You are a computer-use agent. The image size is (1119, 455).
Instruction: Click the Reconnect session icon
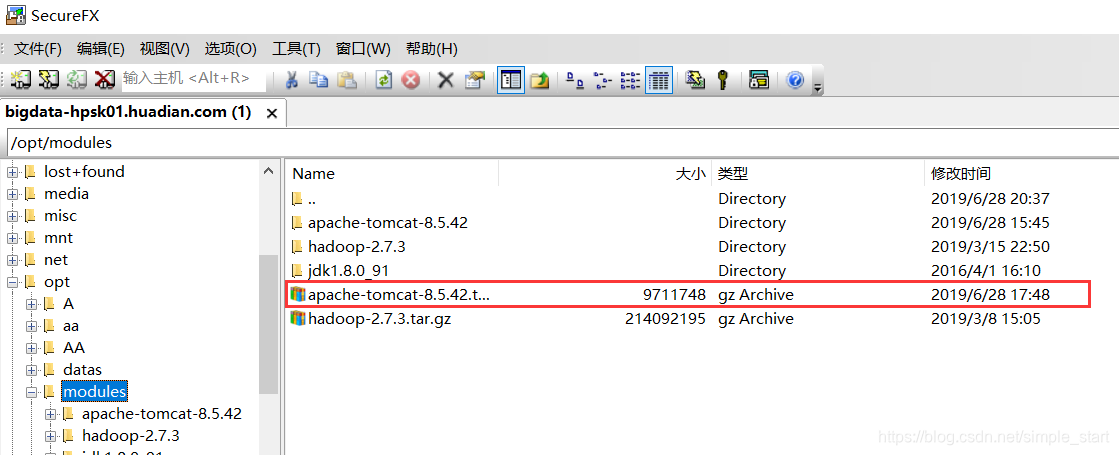[76, 79]
